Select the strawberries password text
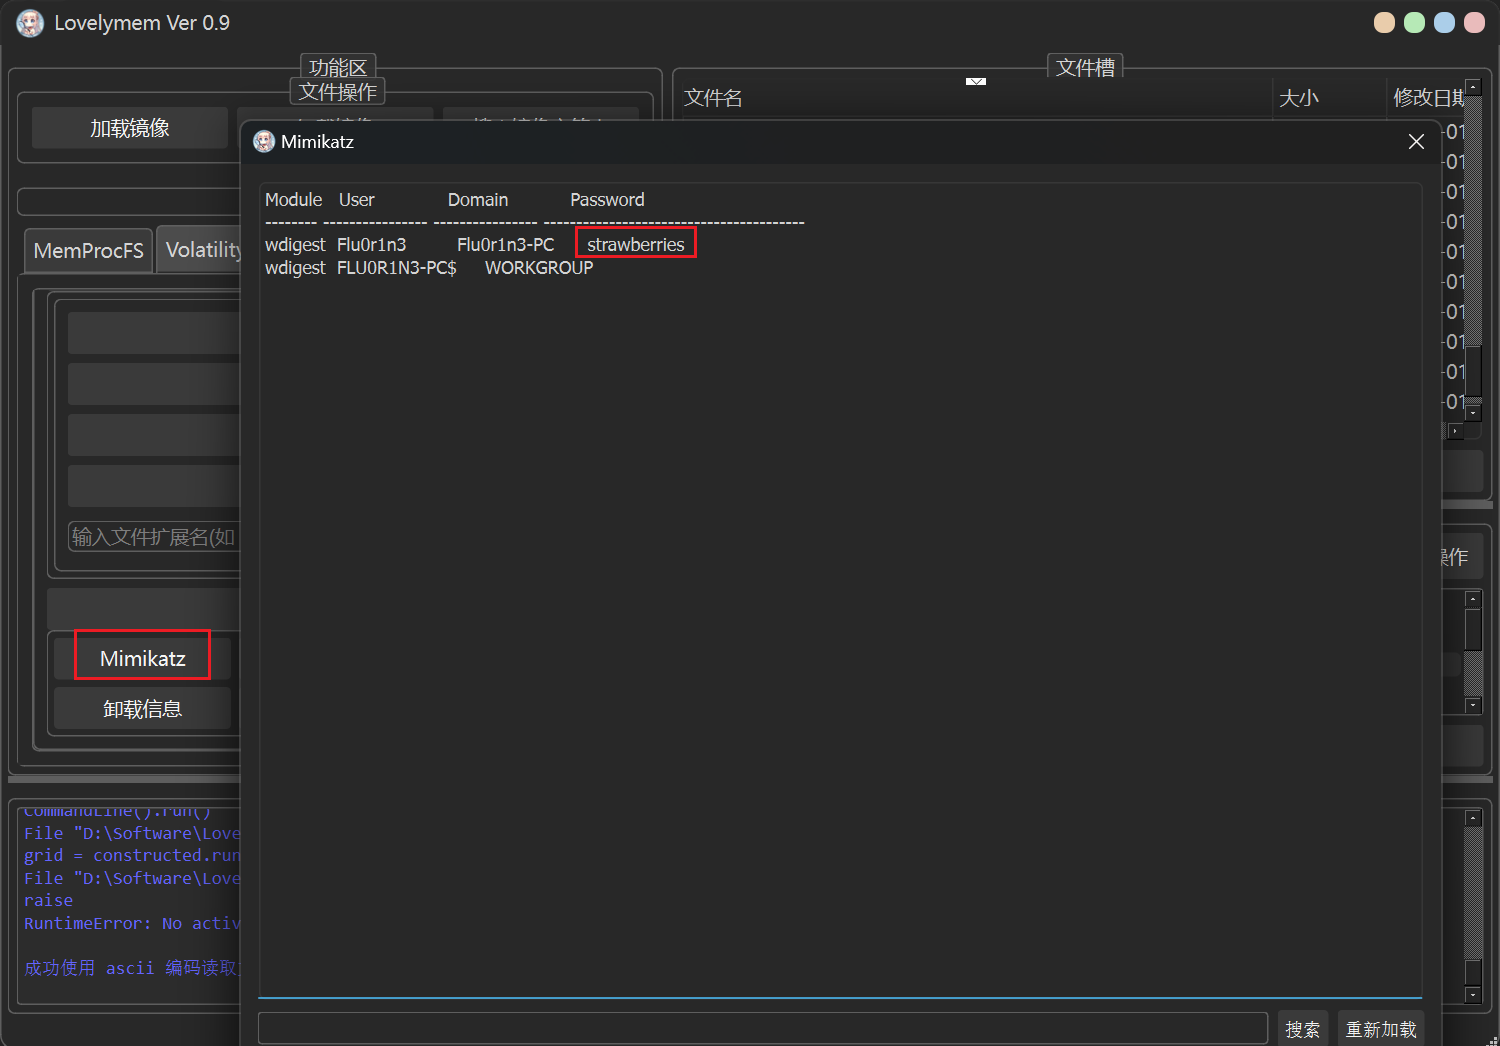The image size is (1500, 1046). (x=636, y=244)
